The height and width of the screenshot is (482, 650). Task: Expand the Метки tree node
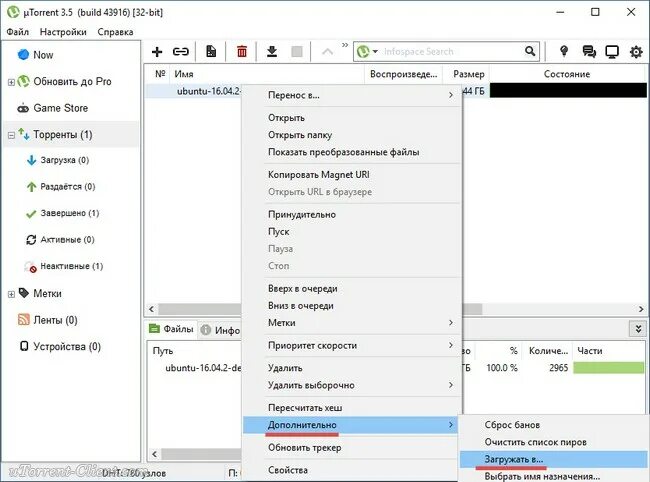point(11,294)
